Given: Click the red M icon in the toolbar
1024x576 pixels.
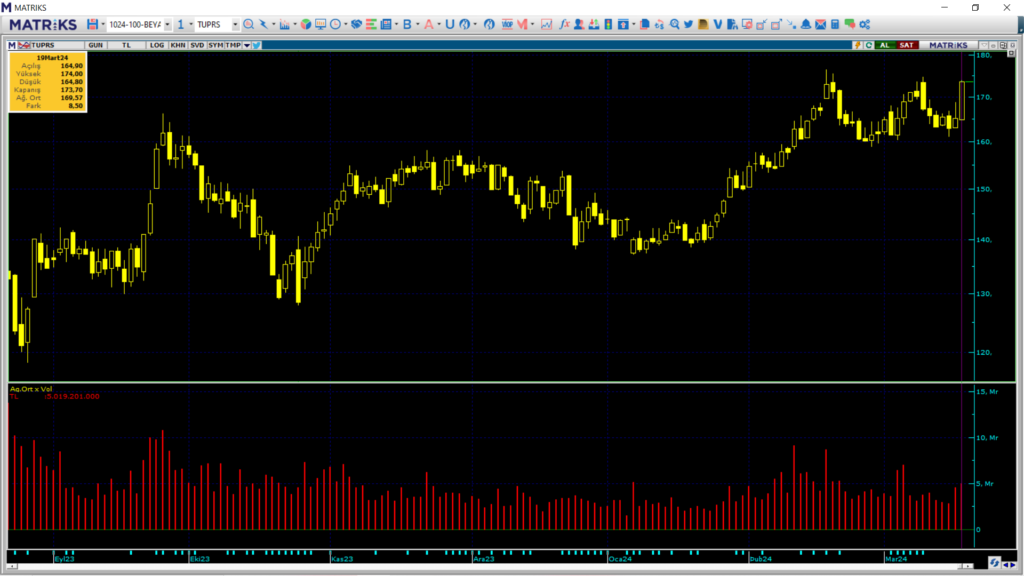Looking at the screenshot, I should point(522,24).
